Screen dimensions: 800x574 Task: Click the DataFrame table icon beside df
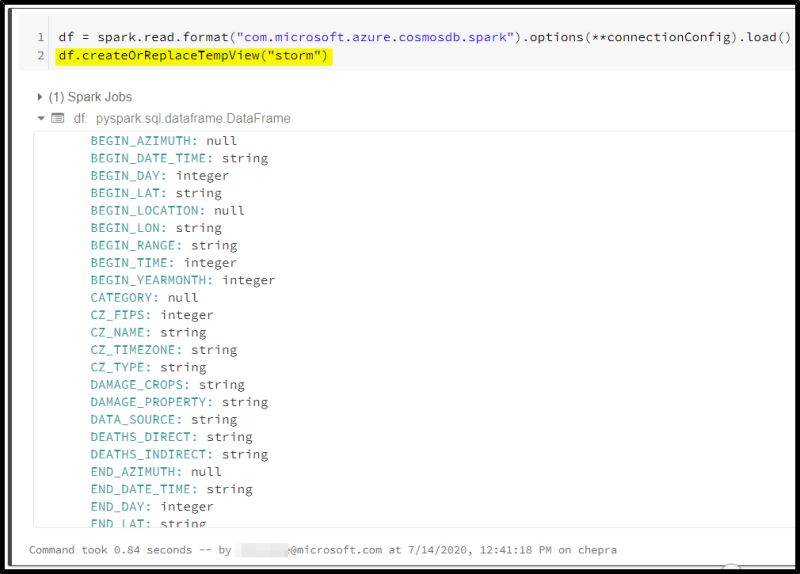[58, 118]
